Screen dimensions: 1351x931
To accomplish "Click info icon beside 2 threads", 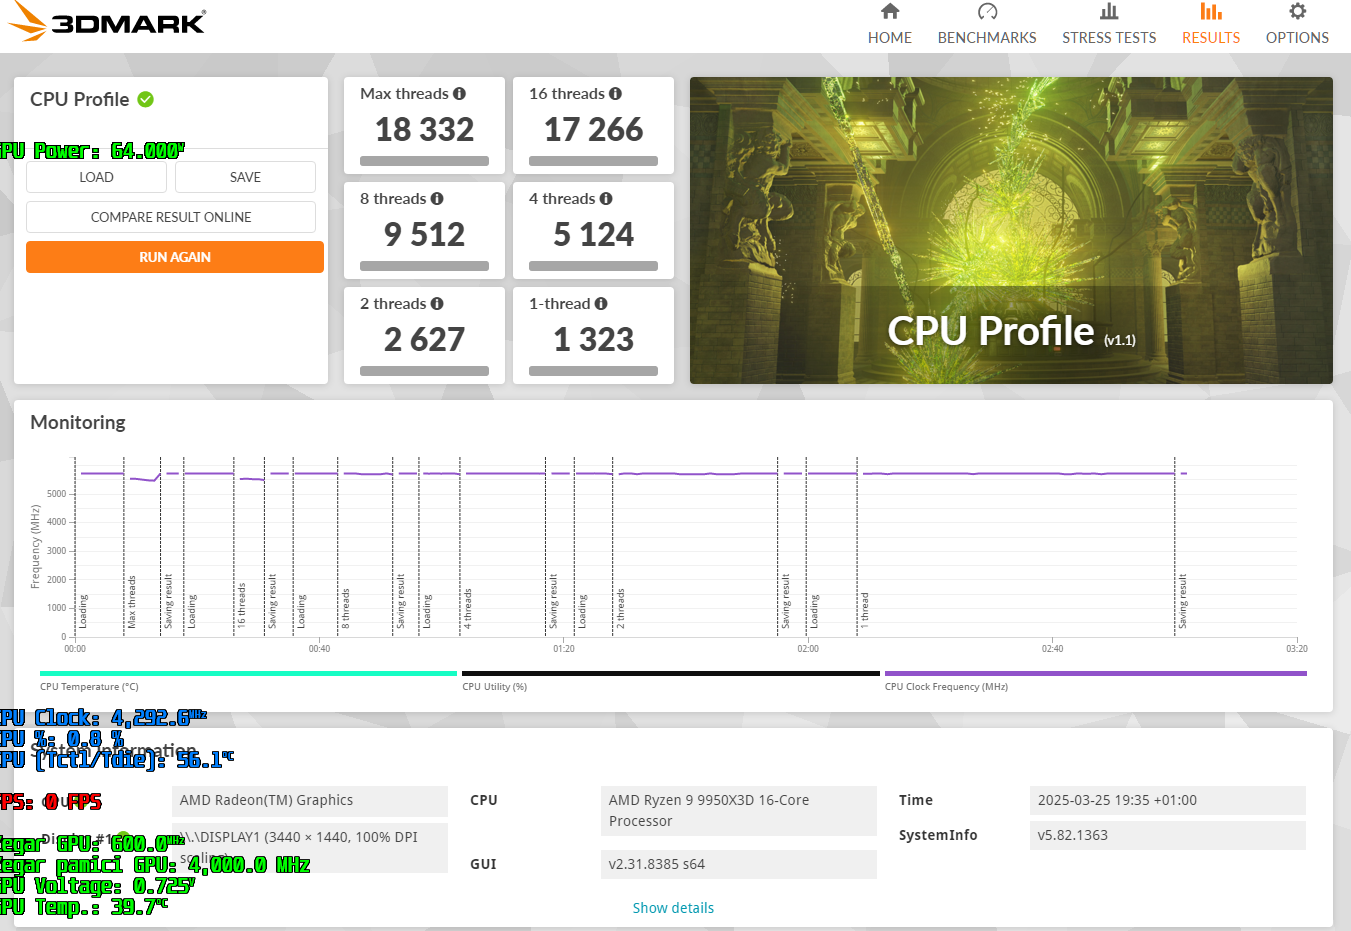I will (x=437, y=304).
